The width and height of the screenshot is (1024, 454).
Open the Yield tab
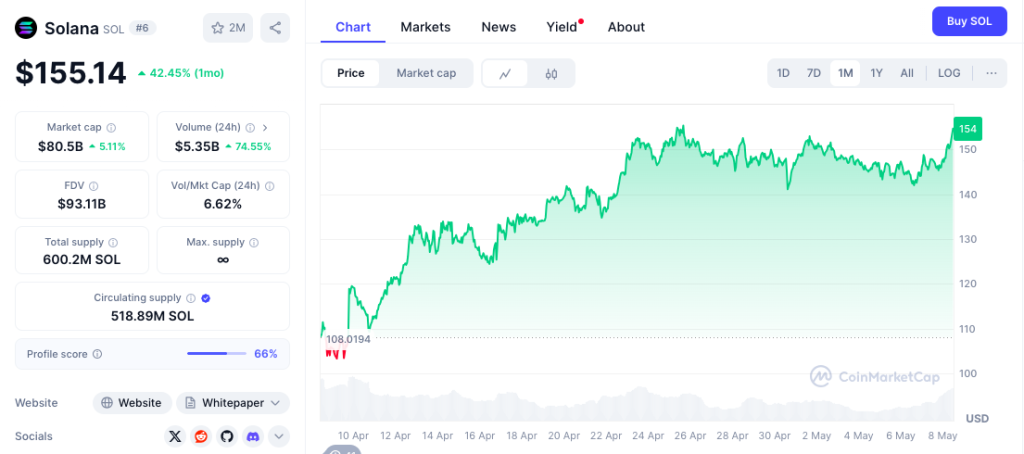coord(562,27)
